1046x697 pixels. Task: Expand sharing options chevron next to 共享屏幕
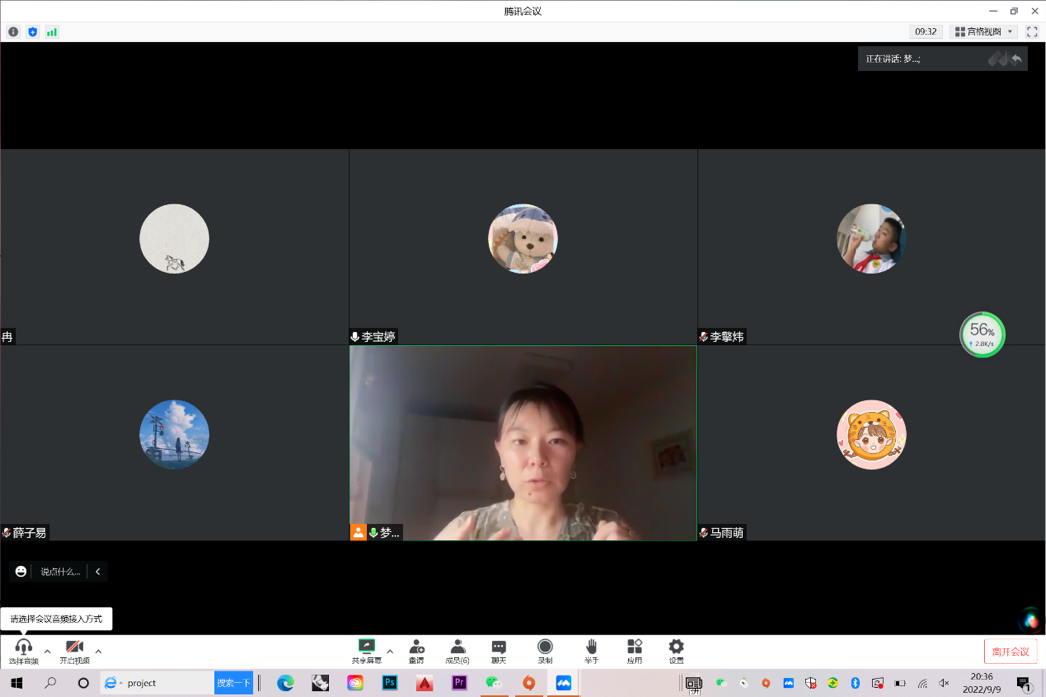pos(390,651)
